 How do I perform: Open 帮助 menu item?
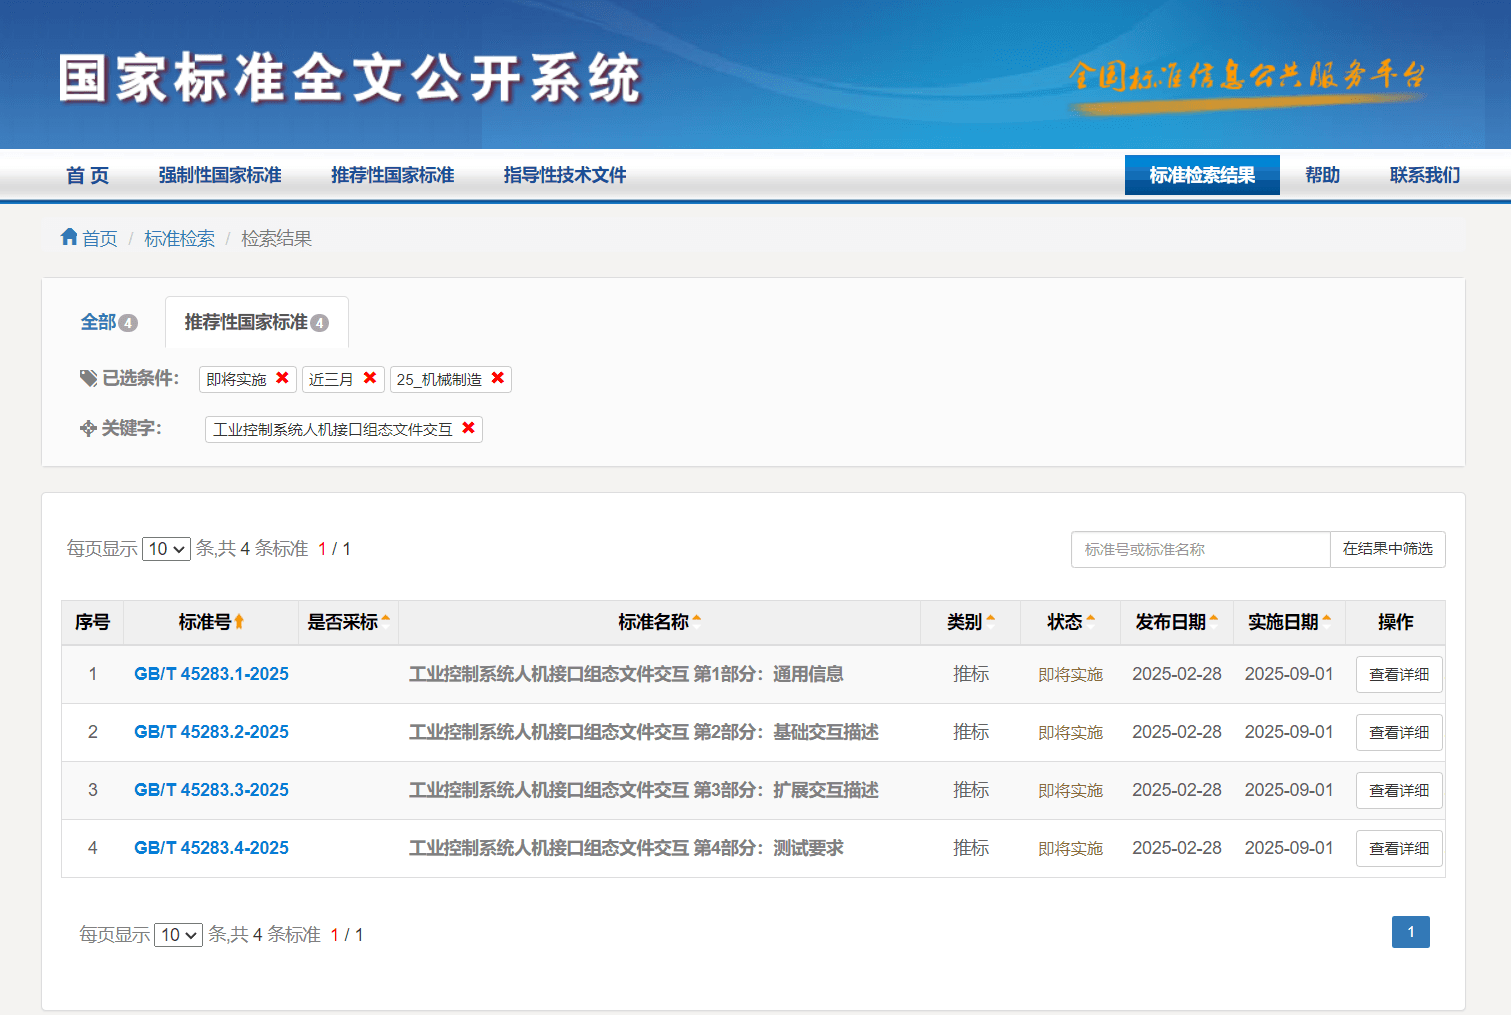1322,175
